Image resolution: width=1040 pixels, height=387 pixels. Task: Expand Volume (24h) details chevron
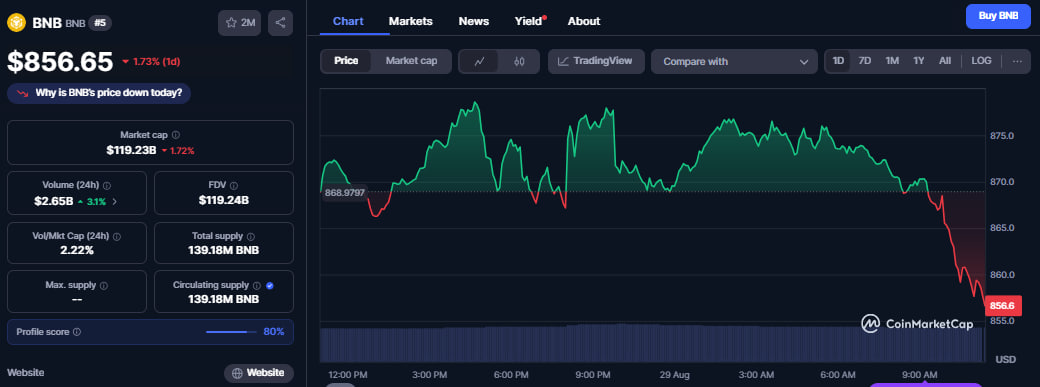[114, 201]
